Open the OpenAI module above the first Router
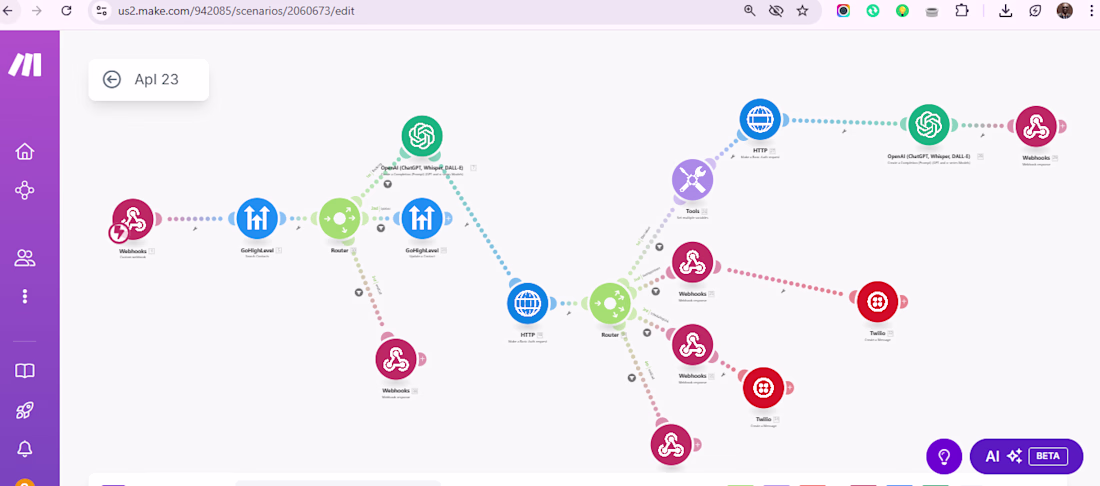The height and width of the screenshot is (486, 1100). click(x=422, y=136)
